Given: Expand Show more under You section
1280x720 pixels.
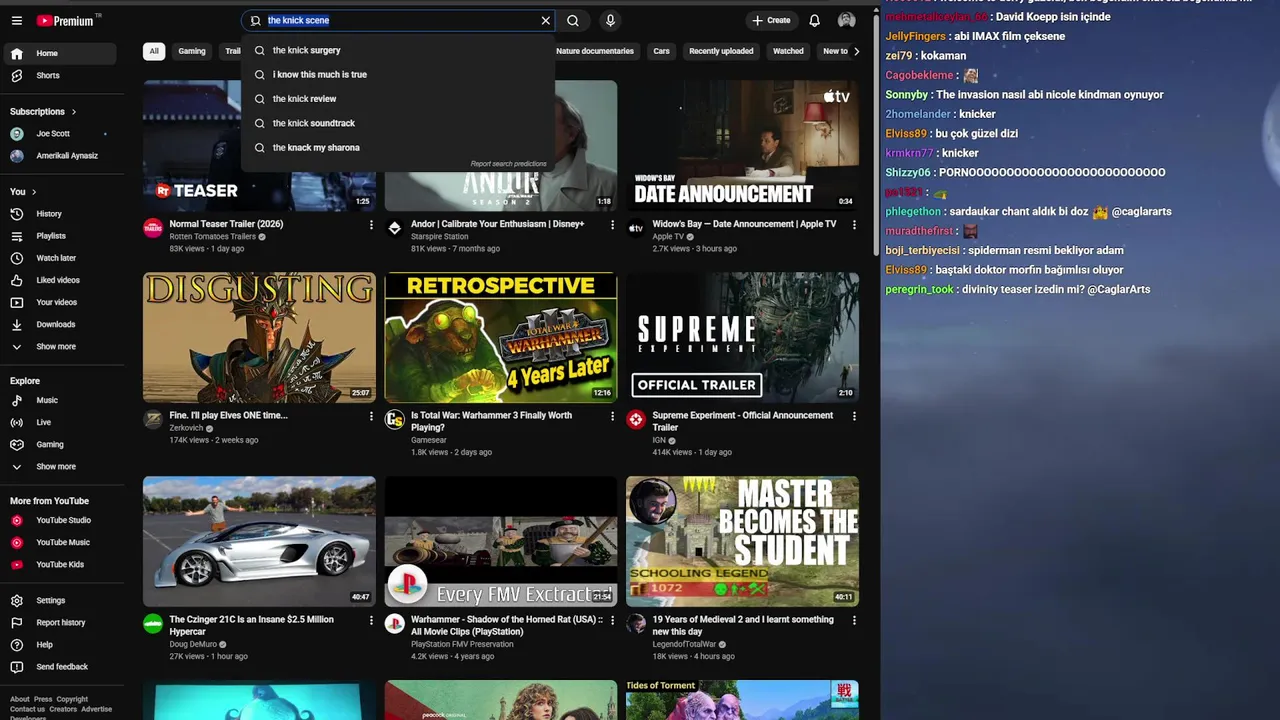Looking at the screenshot, I should click(x=62, y=346).
